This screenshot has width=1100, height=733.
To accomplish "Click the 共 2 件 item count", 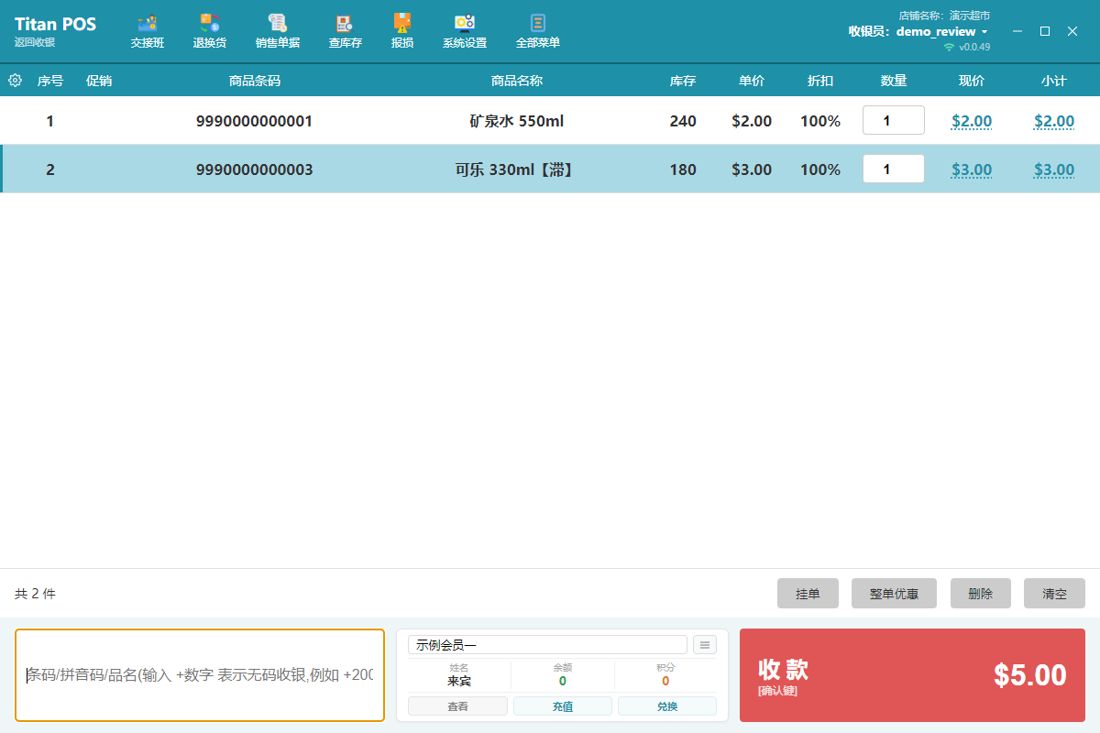I will click(x=35, y=593).
